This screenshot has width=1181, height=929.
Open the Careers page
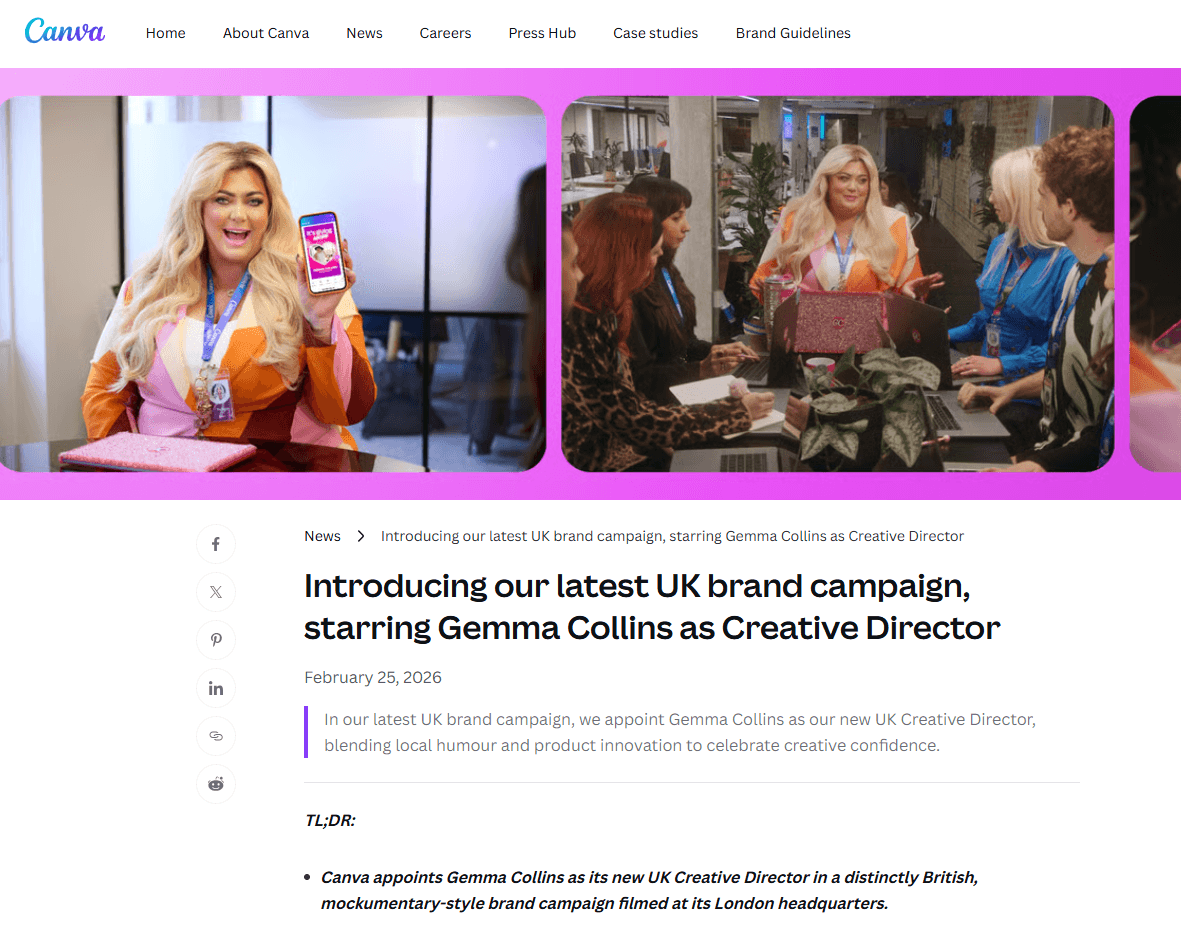[445, 33]
